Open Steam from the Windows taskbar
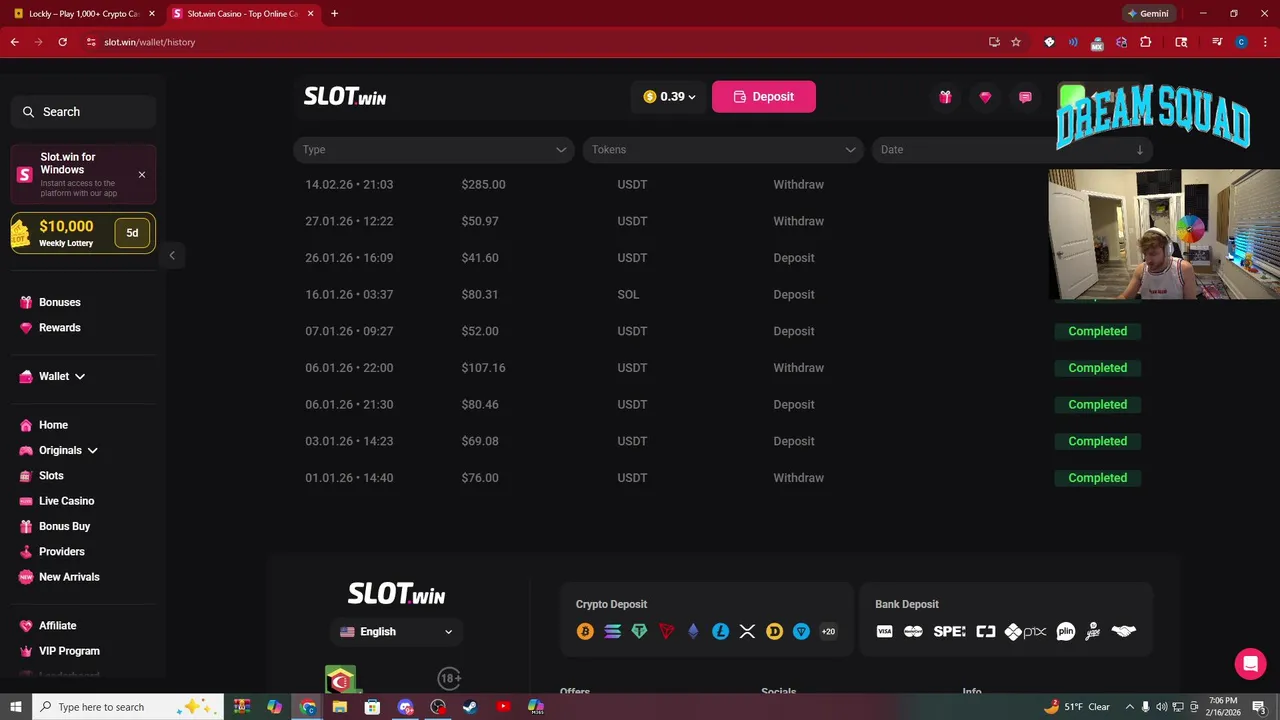Viewport: 1280px width, 720px height. click(470, 707)
